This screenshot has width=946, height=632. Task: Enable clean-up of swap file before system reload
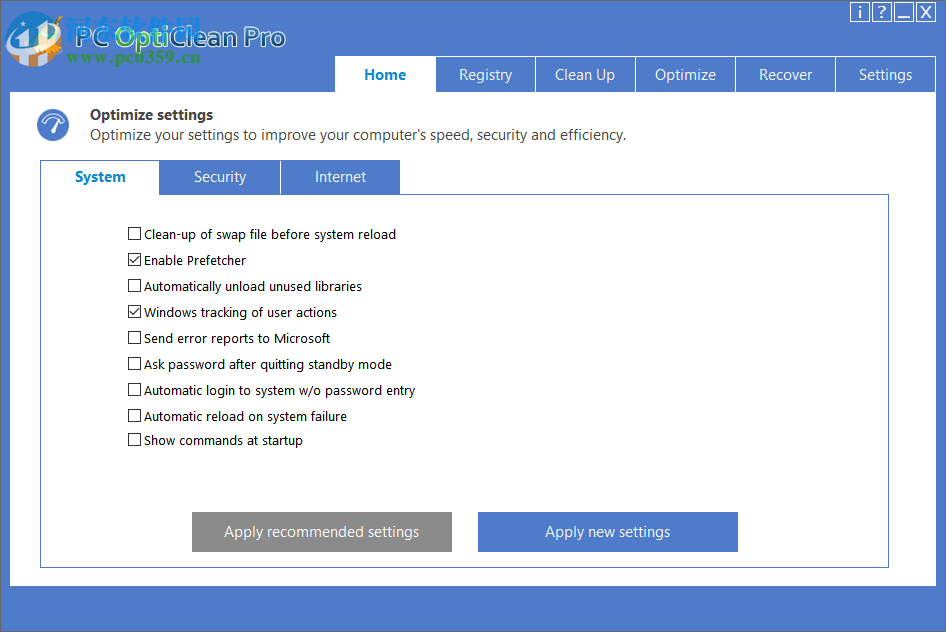coord(134,233)
